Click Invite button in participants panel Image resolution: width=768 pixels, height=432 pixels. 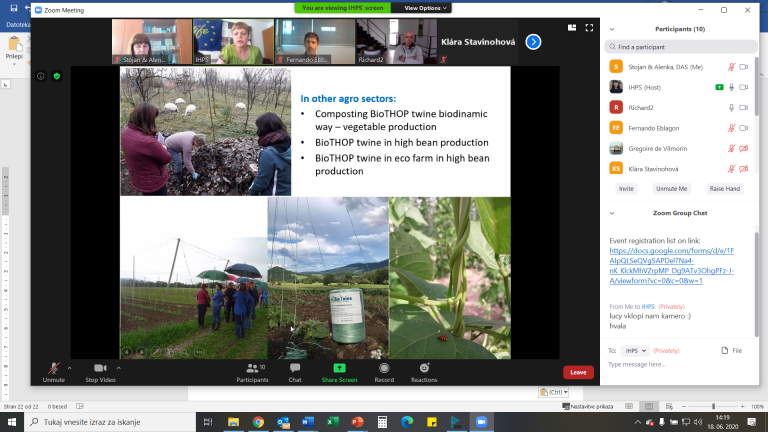coord(626,189)
